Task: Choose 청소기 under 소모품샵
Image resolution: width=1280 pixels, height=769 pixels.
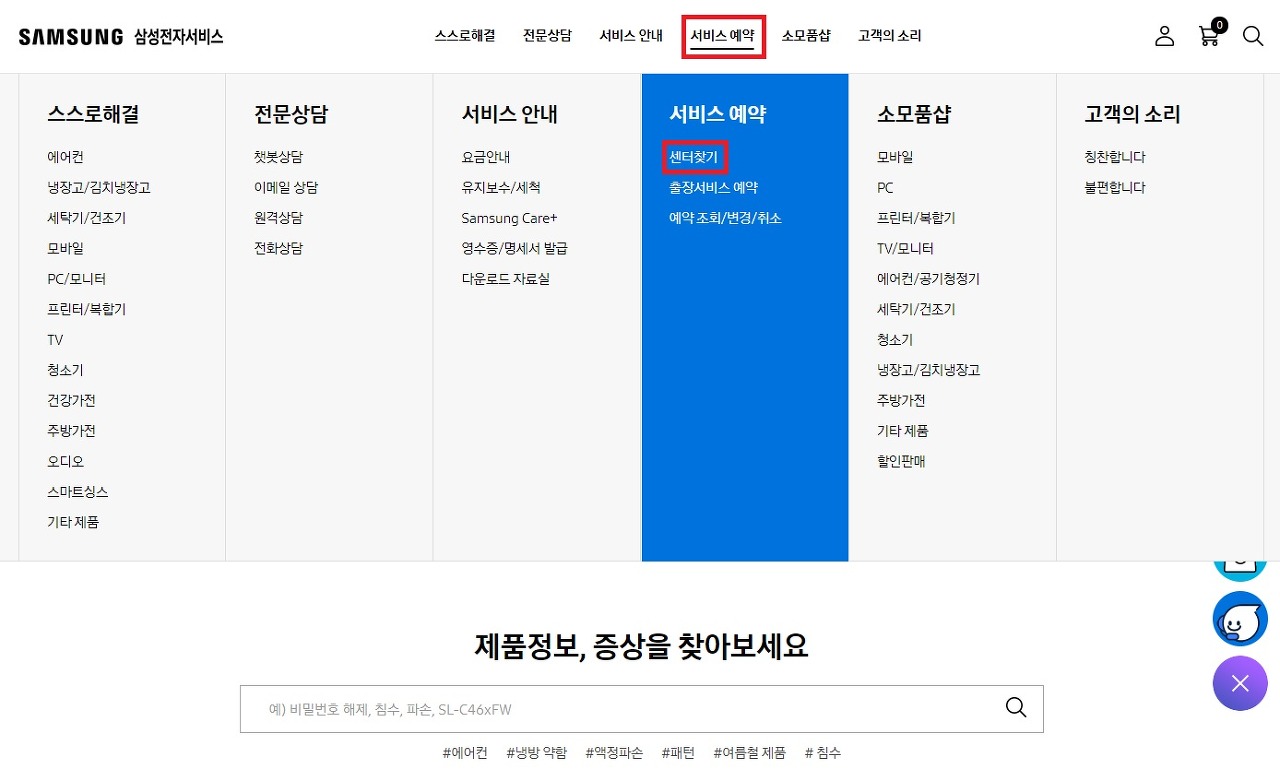Action: tap(895, 340)
